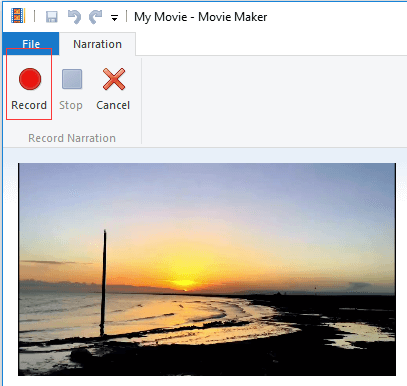The image size is (407, 386).
Task: Click the red Record circle icon
Action: 30,79
